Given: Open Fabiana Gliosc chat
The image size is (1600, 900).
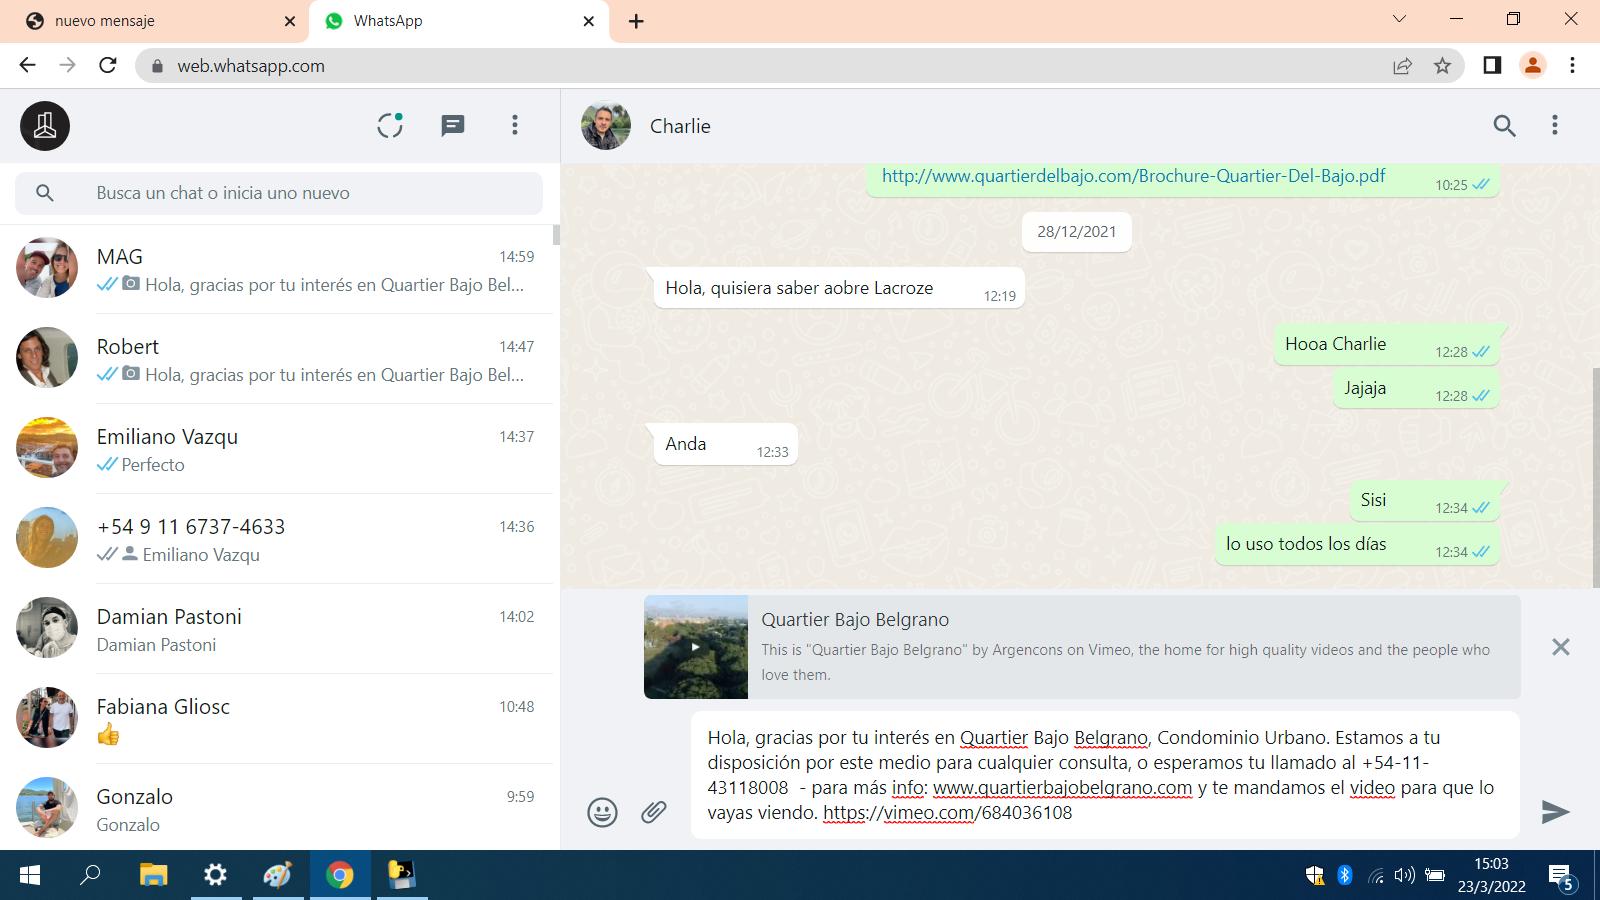Looking at the screenshot, I should (276, 719).
